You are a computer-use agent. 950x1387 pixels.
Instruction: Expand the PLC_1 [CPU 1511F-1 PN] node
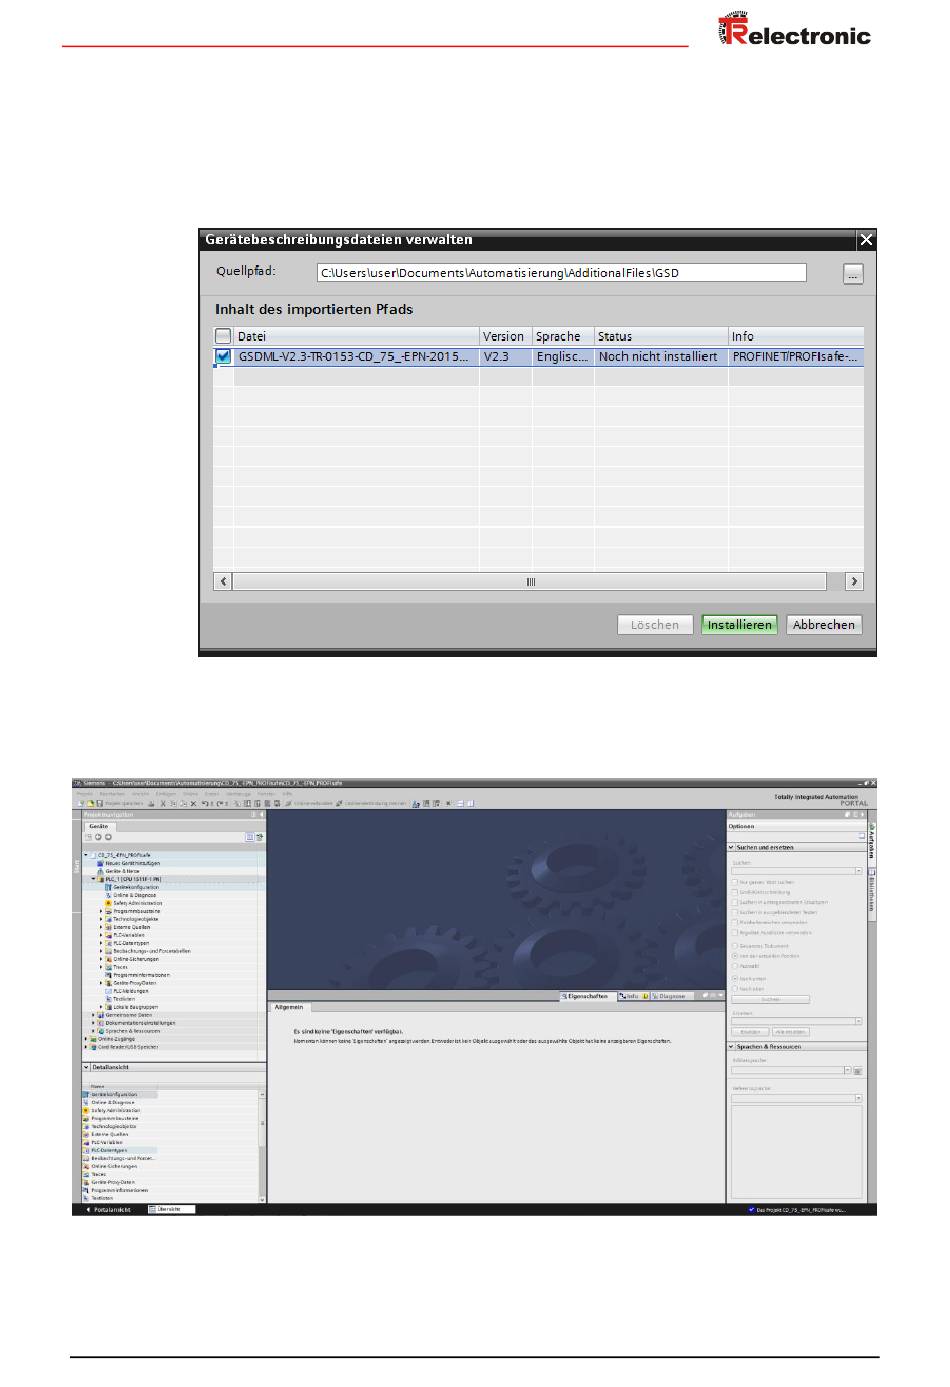coord(94,879)
